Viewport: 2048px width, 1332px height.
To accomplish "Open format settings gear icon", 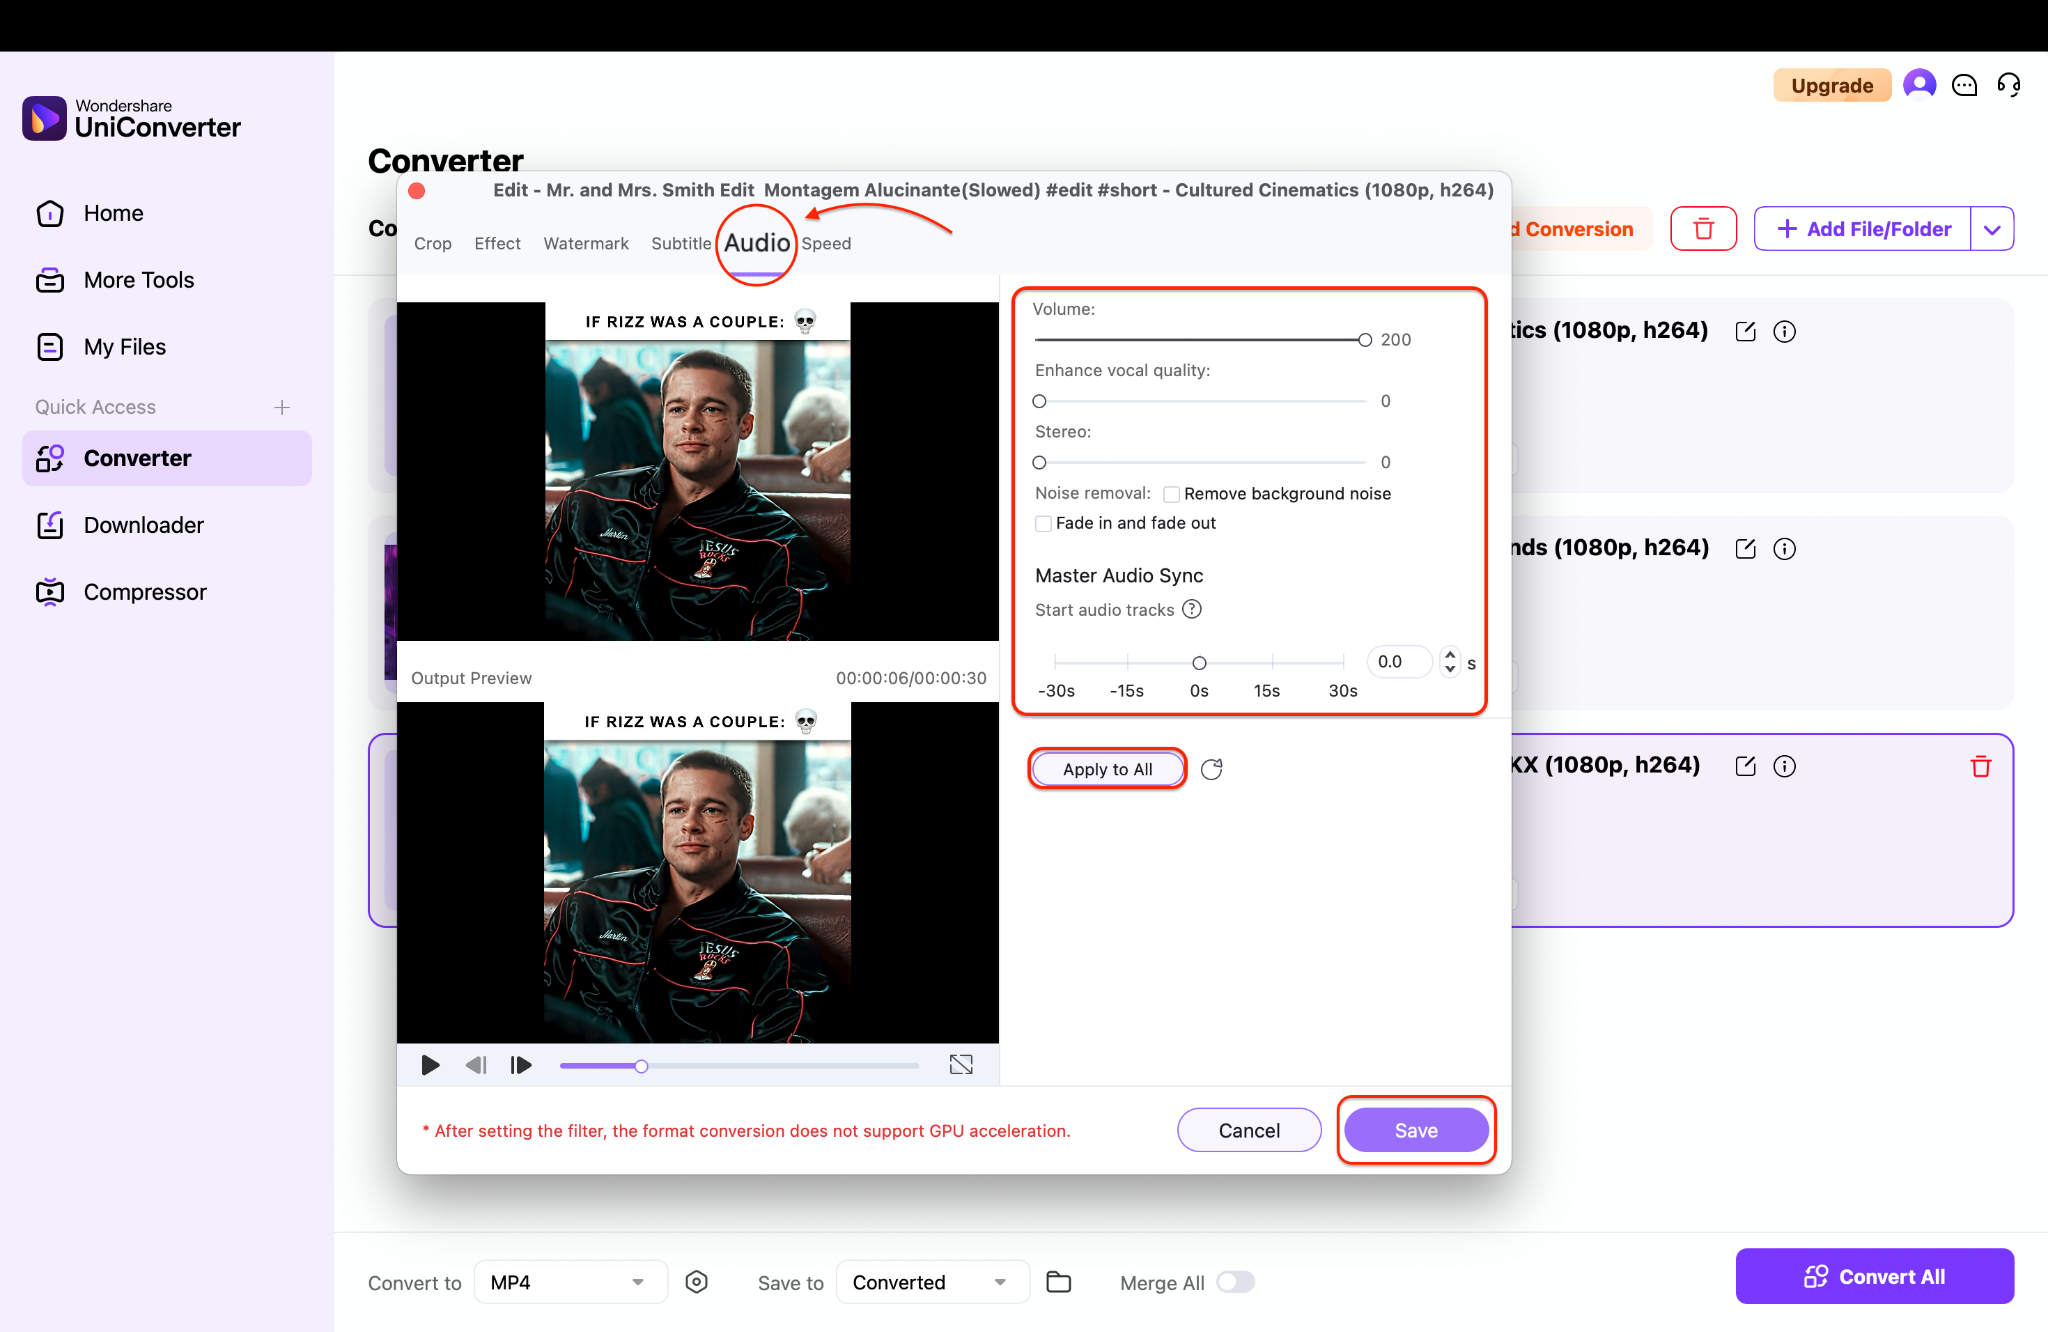I will tap(697, 1282).
